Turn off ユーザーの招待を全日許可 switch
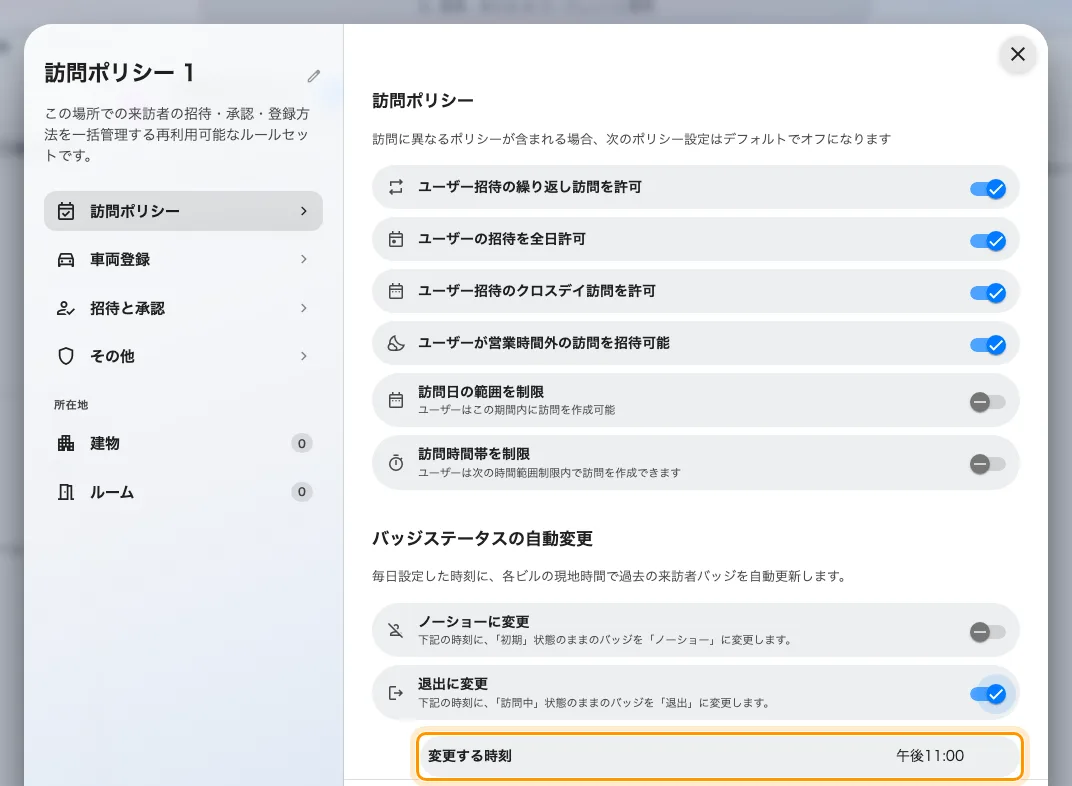Viewport: 1072px width, 786px height. coord(988,241)
